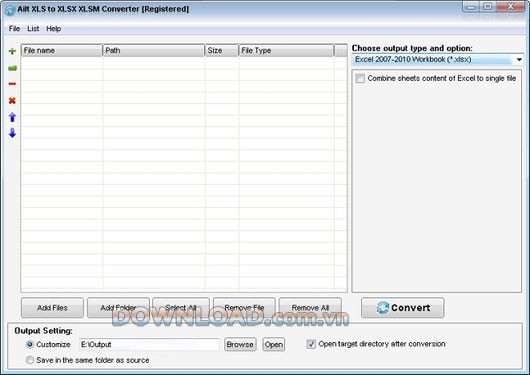Click the Select All button
This screenshot has width=530, height=375.
(181, 308)
